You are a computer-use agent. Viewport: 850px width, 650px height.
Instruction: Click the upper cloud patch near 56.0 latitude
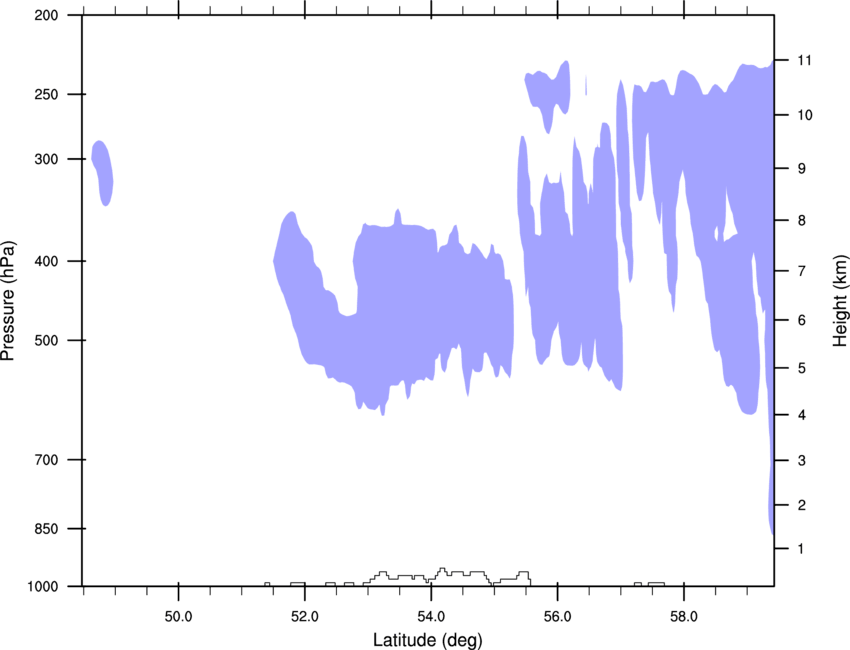(549, 95)
